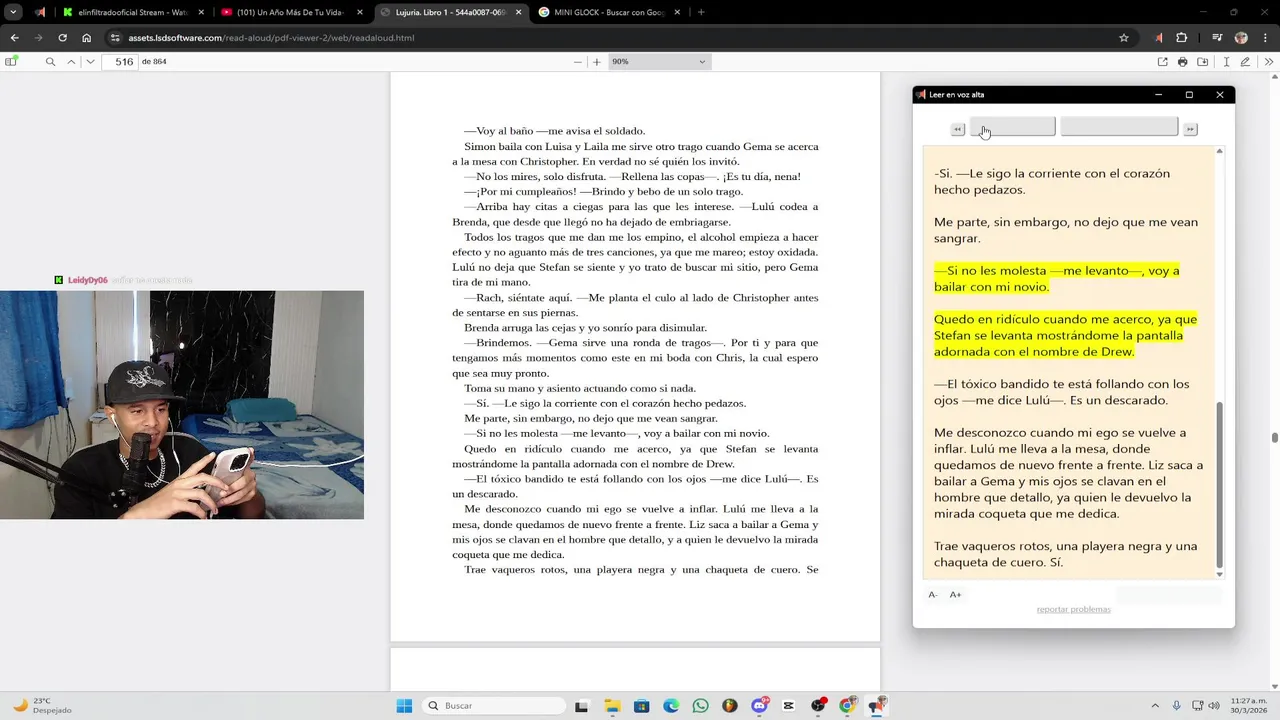Click the Read Aloud extension megaphone icon

click(x=1159, y=38)
